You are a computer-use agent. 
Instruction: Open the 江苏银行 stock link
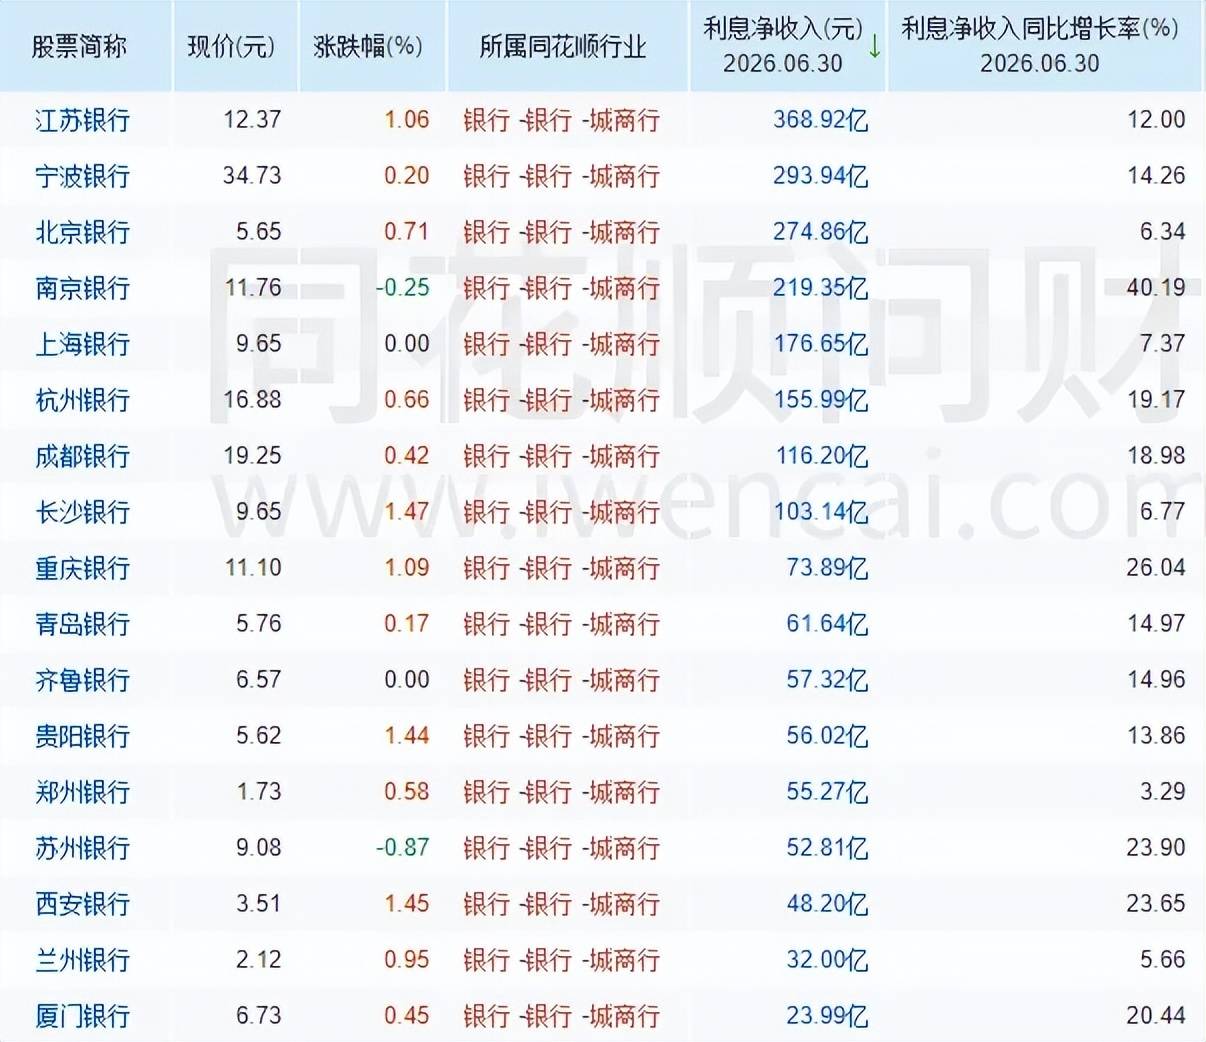pos(82,120)
